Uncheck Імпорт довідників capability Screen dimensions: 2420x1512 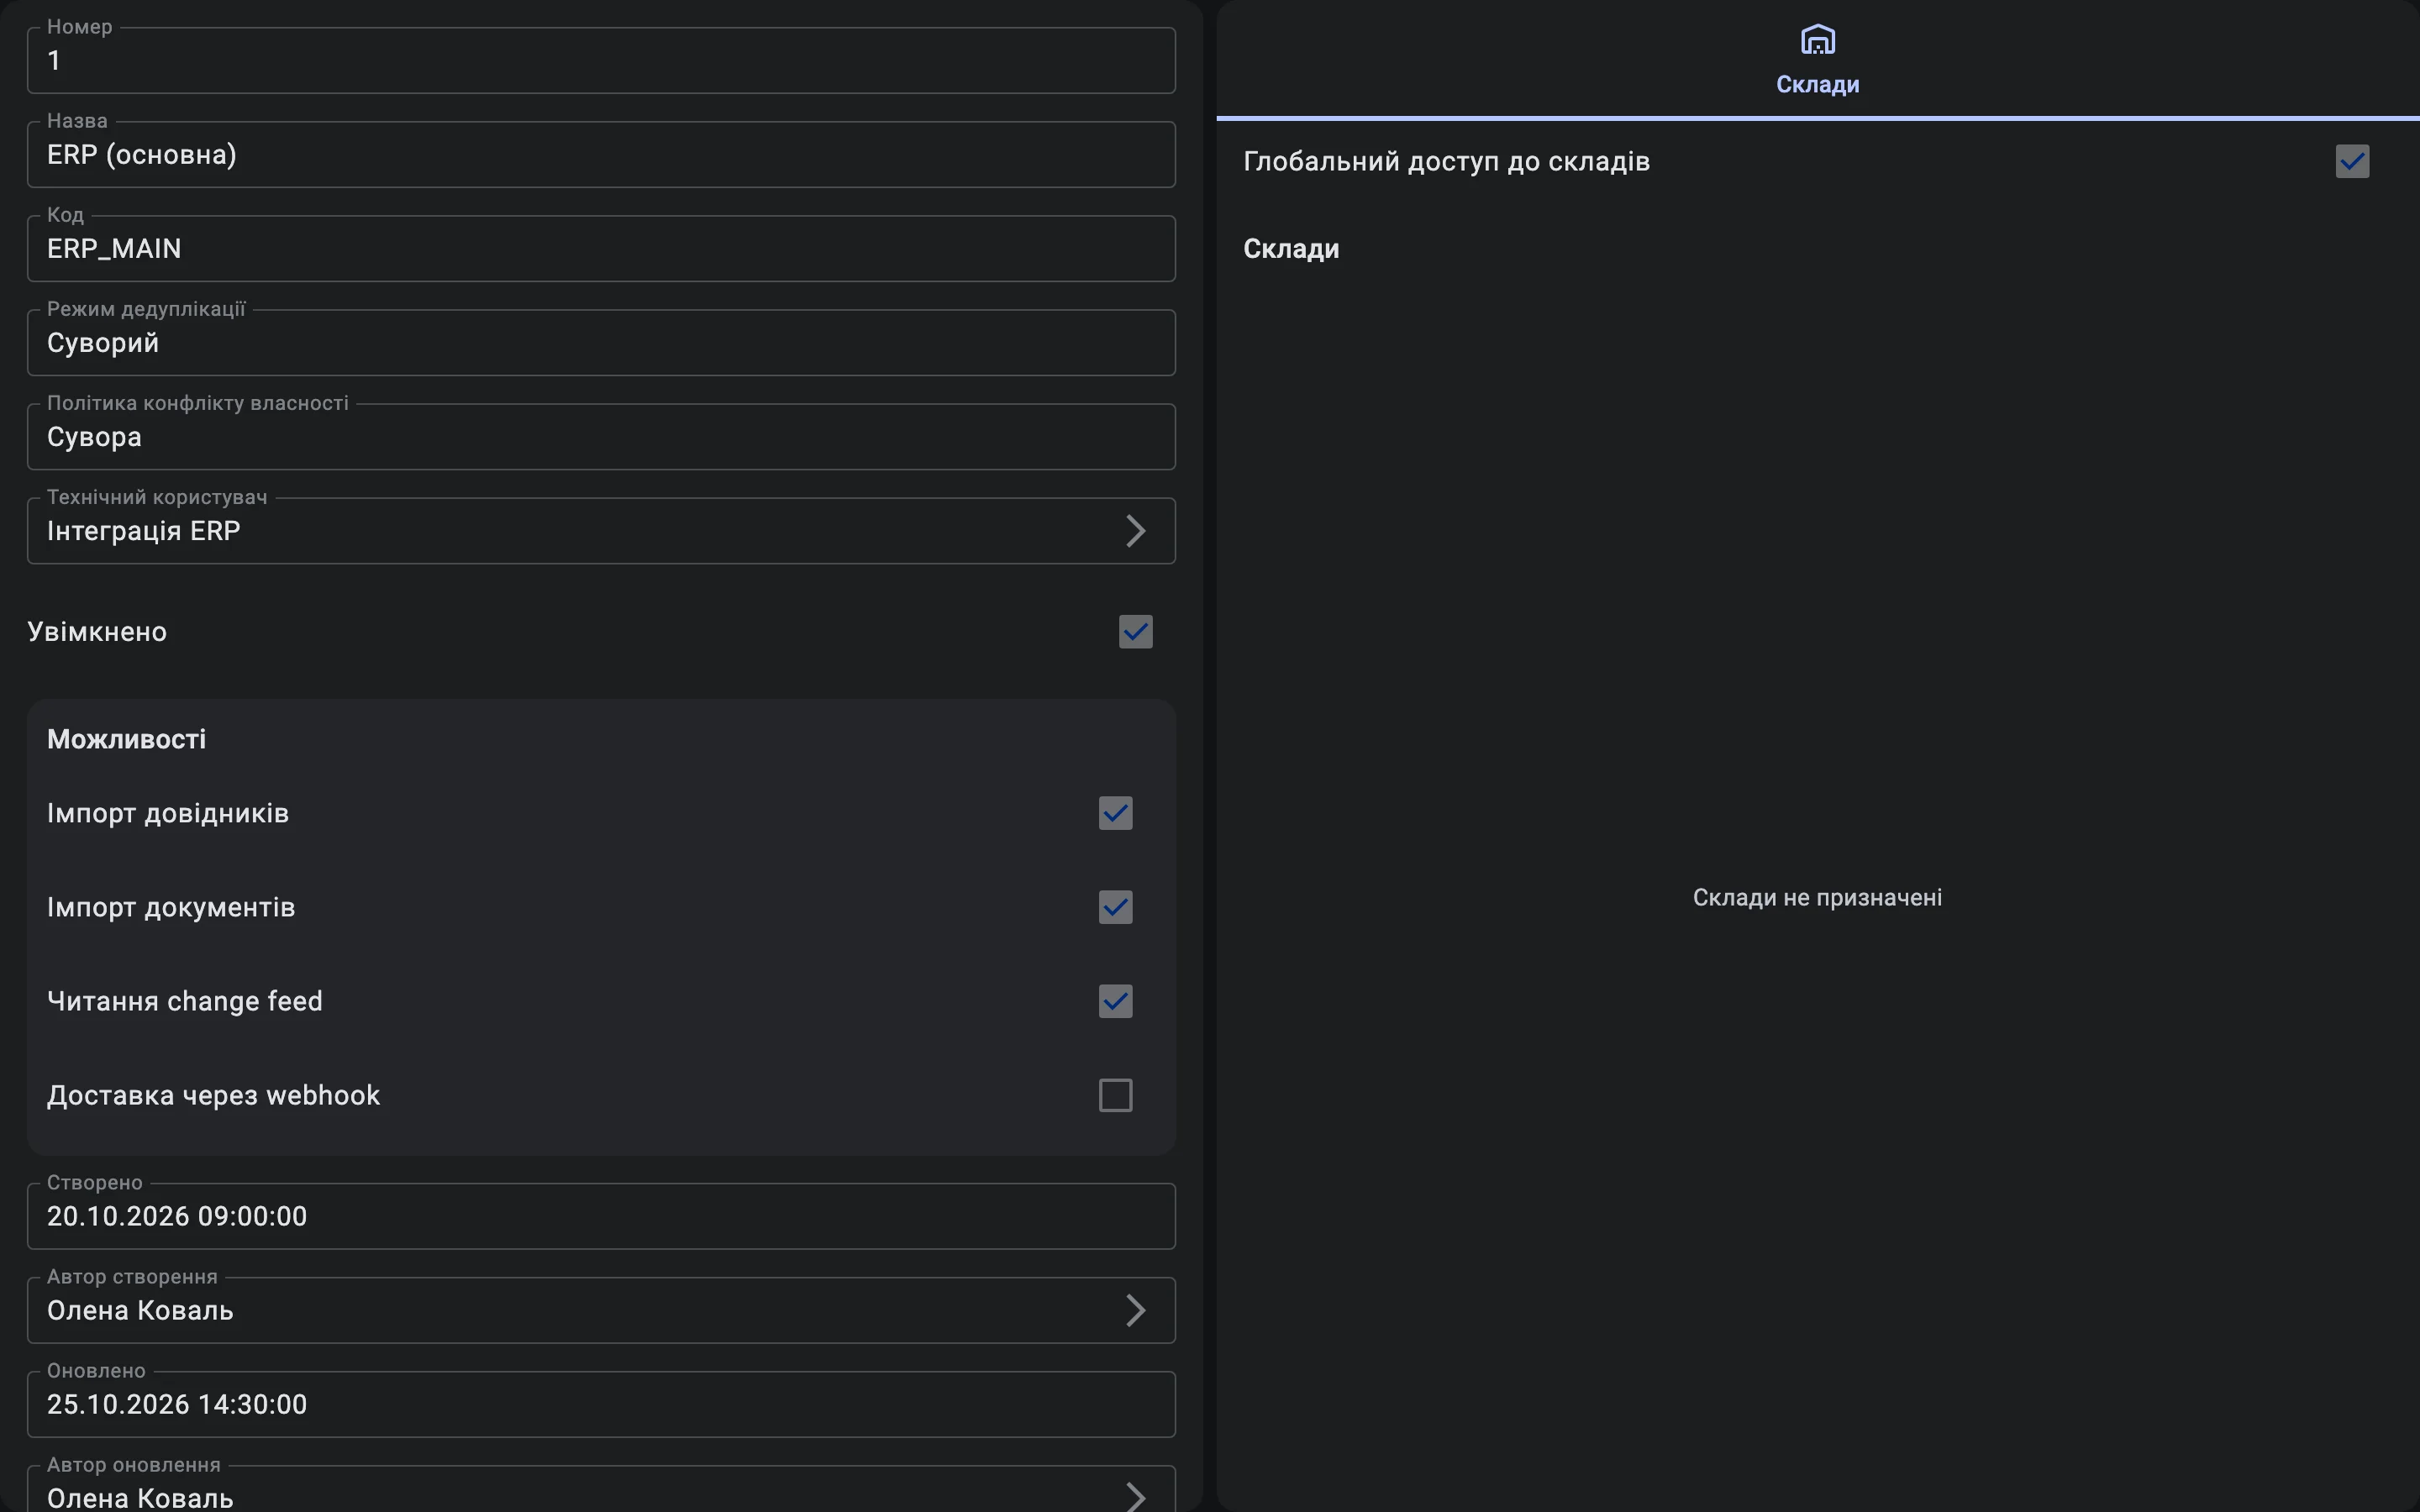click(1115, 813)
